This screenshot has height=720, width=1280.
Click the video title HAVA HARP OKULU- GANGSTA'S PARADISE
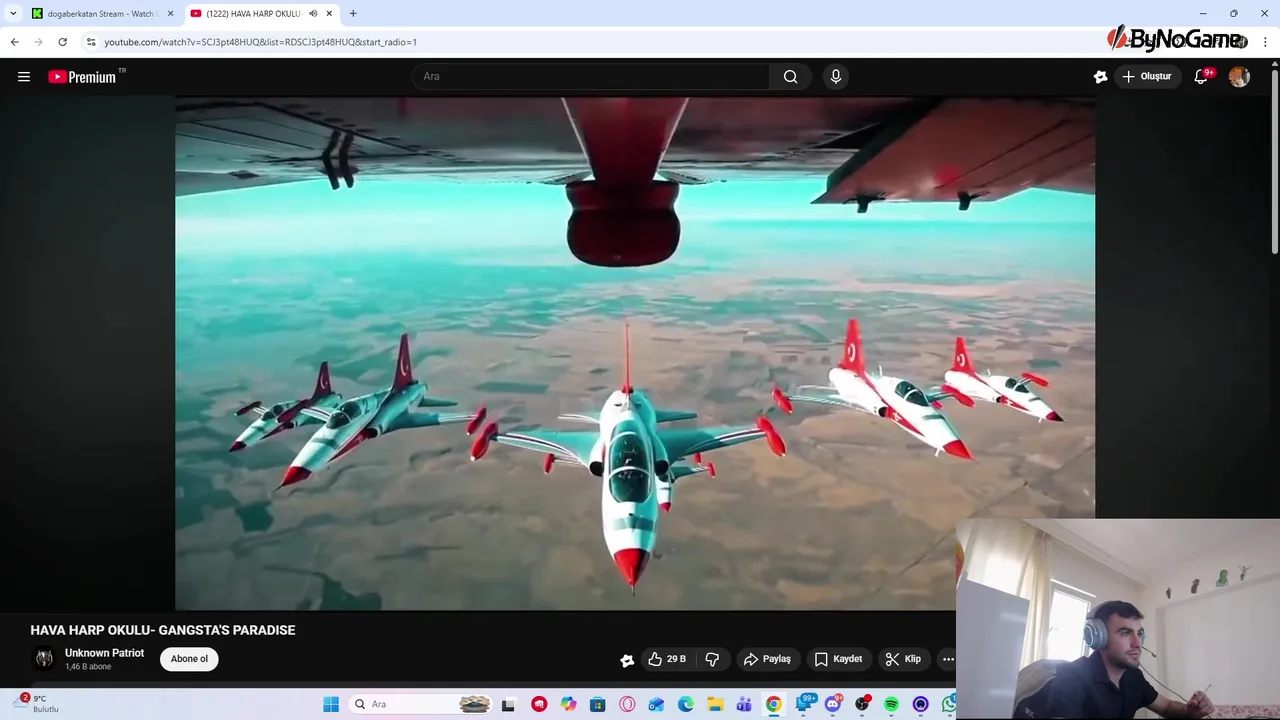click(x=162, y=630)
